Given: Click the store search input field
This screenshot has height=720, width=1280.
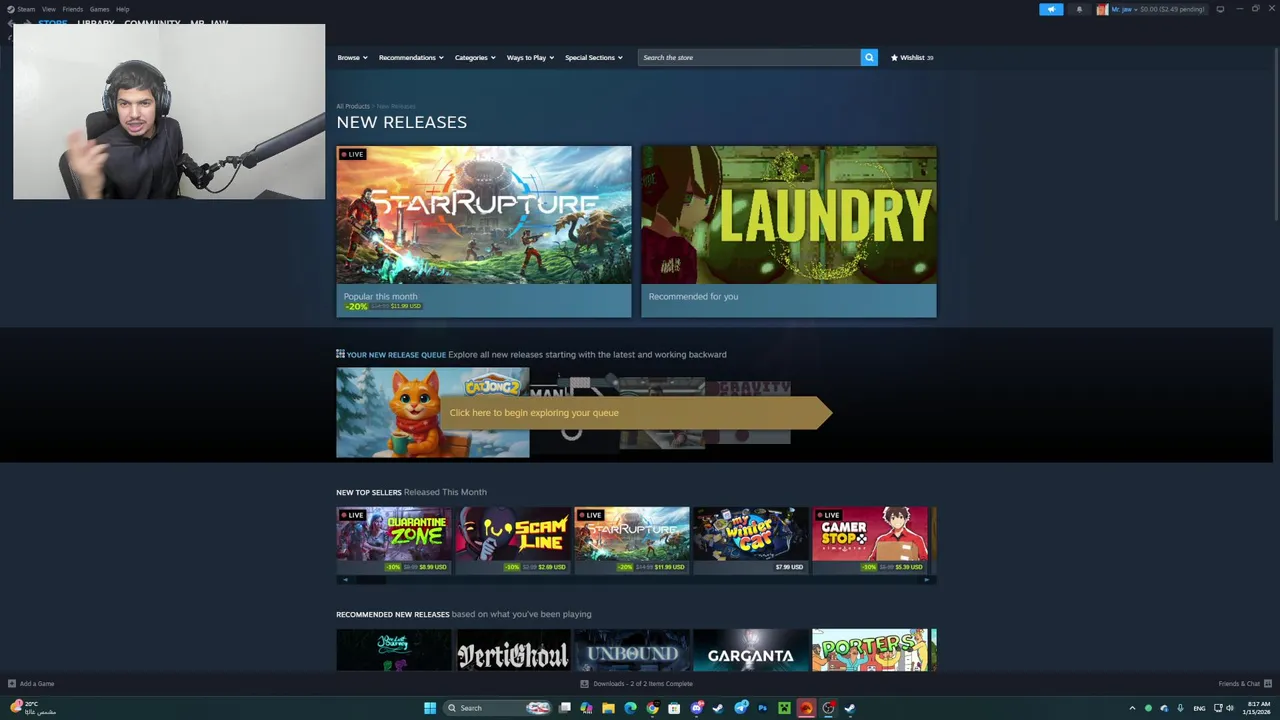Looking at the screenshot, I should [x=749, y=57].
